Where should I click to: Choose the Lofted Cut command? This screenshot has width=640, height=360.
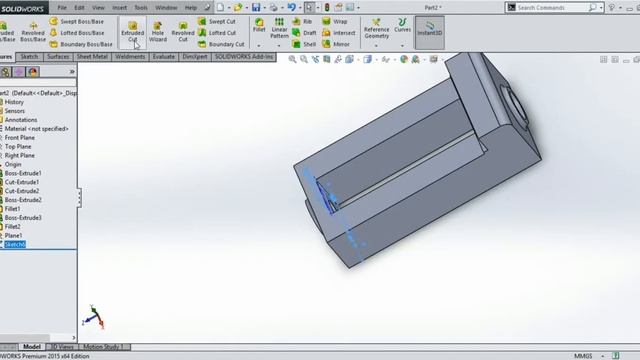(x=217, y=33)
